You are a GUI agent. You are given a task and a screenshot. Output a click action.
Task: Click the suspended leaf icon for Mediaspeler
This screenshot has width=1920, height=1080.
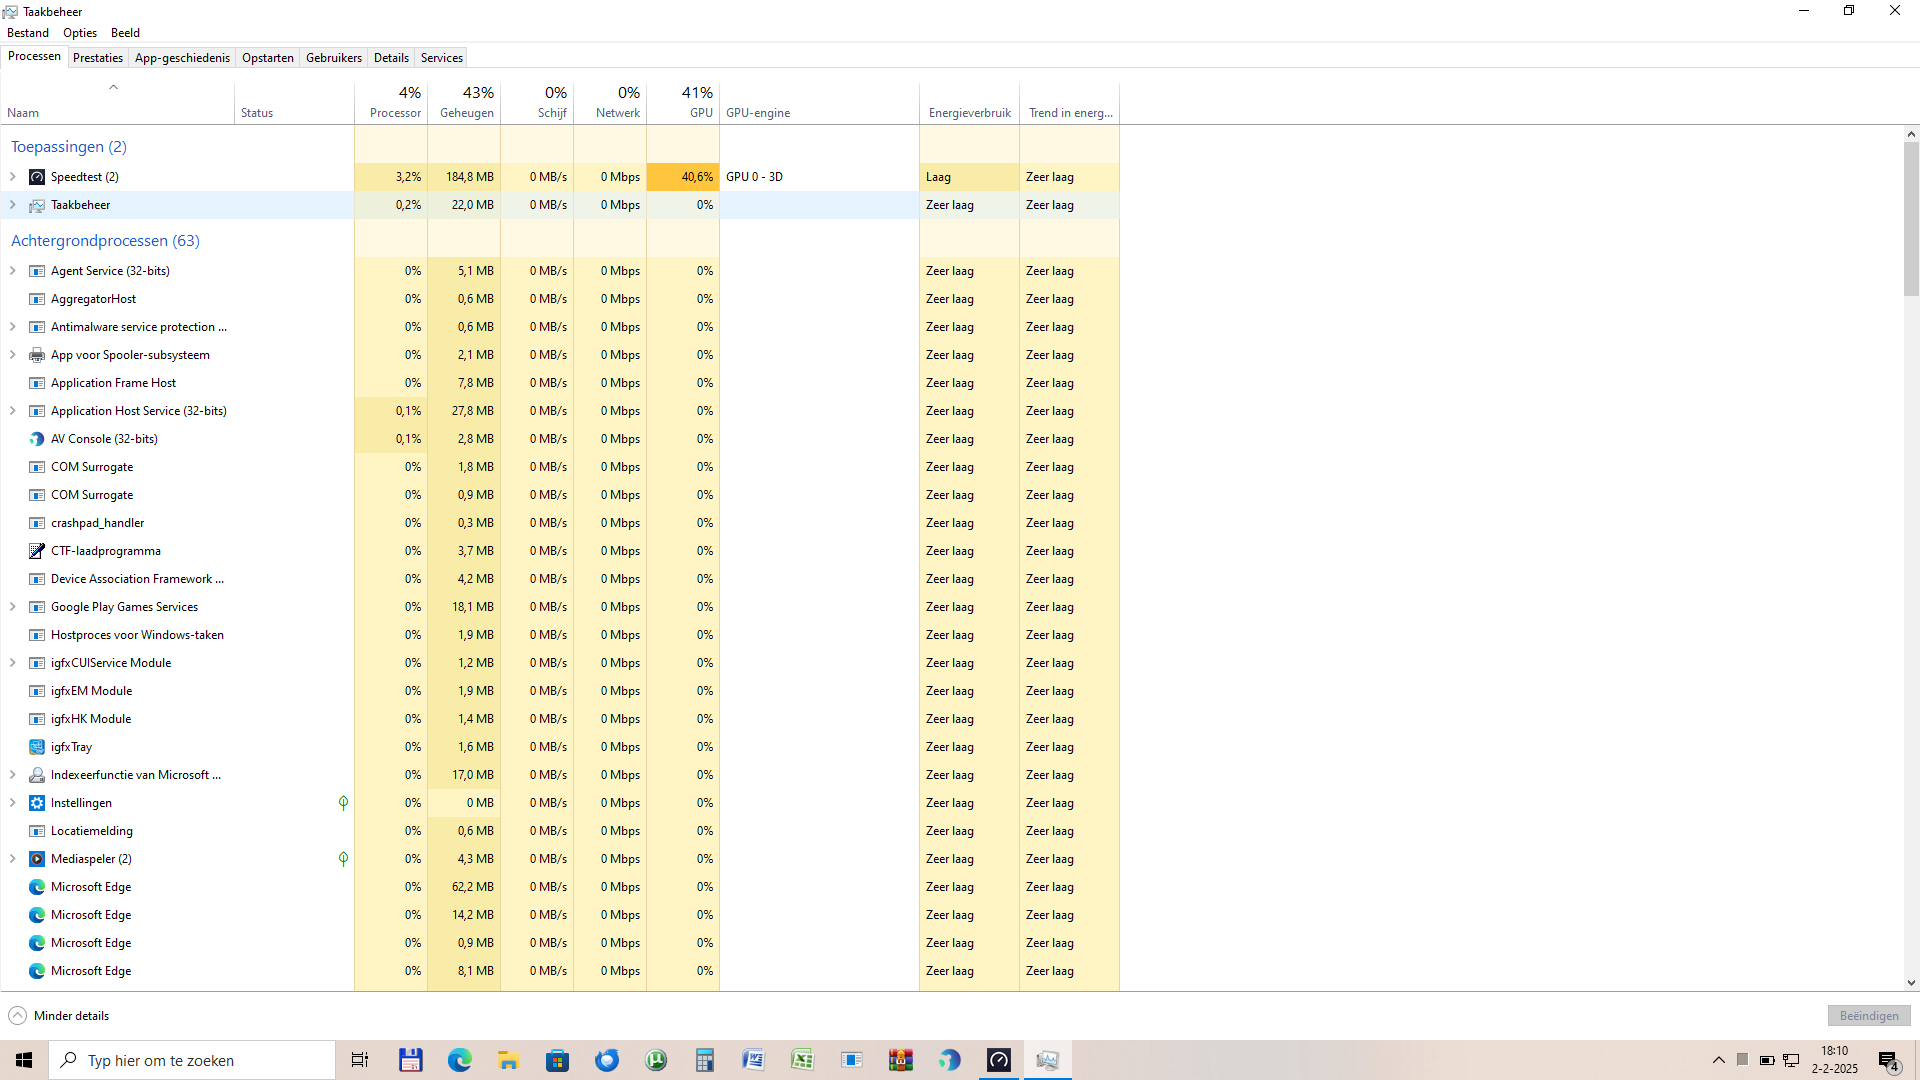[343, 859]
